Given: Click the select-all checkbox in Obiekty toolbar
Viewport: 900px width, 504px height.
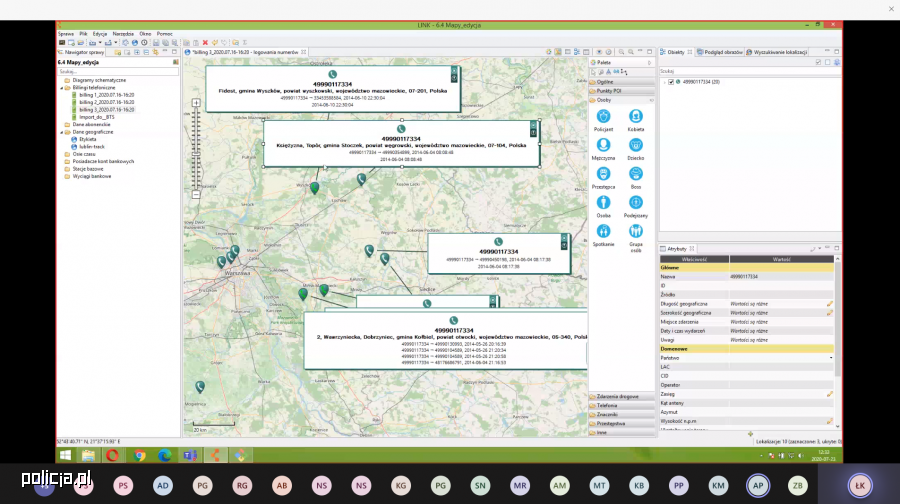Looking at the screenshot, I should 818,61.
